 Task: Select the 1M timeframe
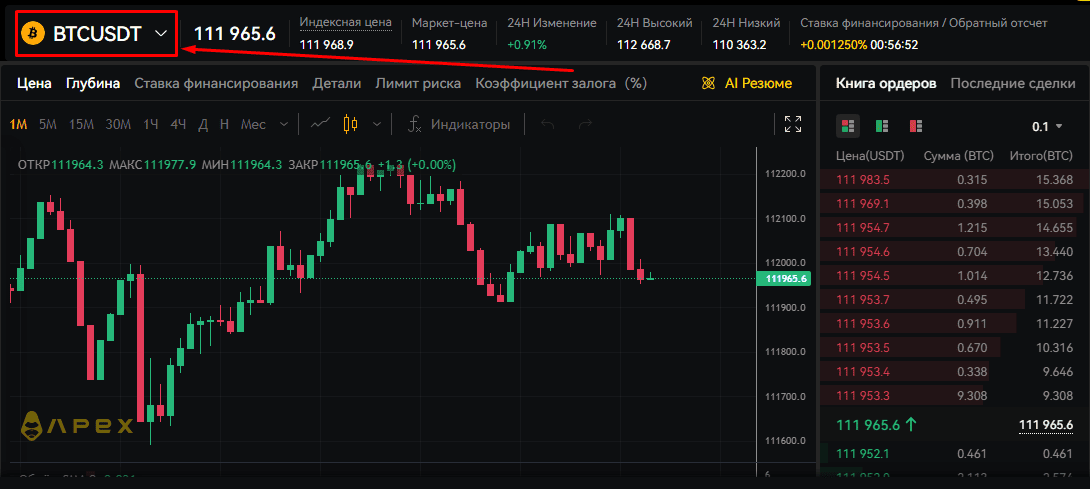click(x=18, y=125)
